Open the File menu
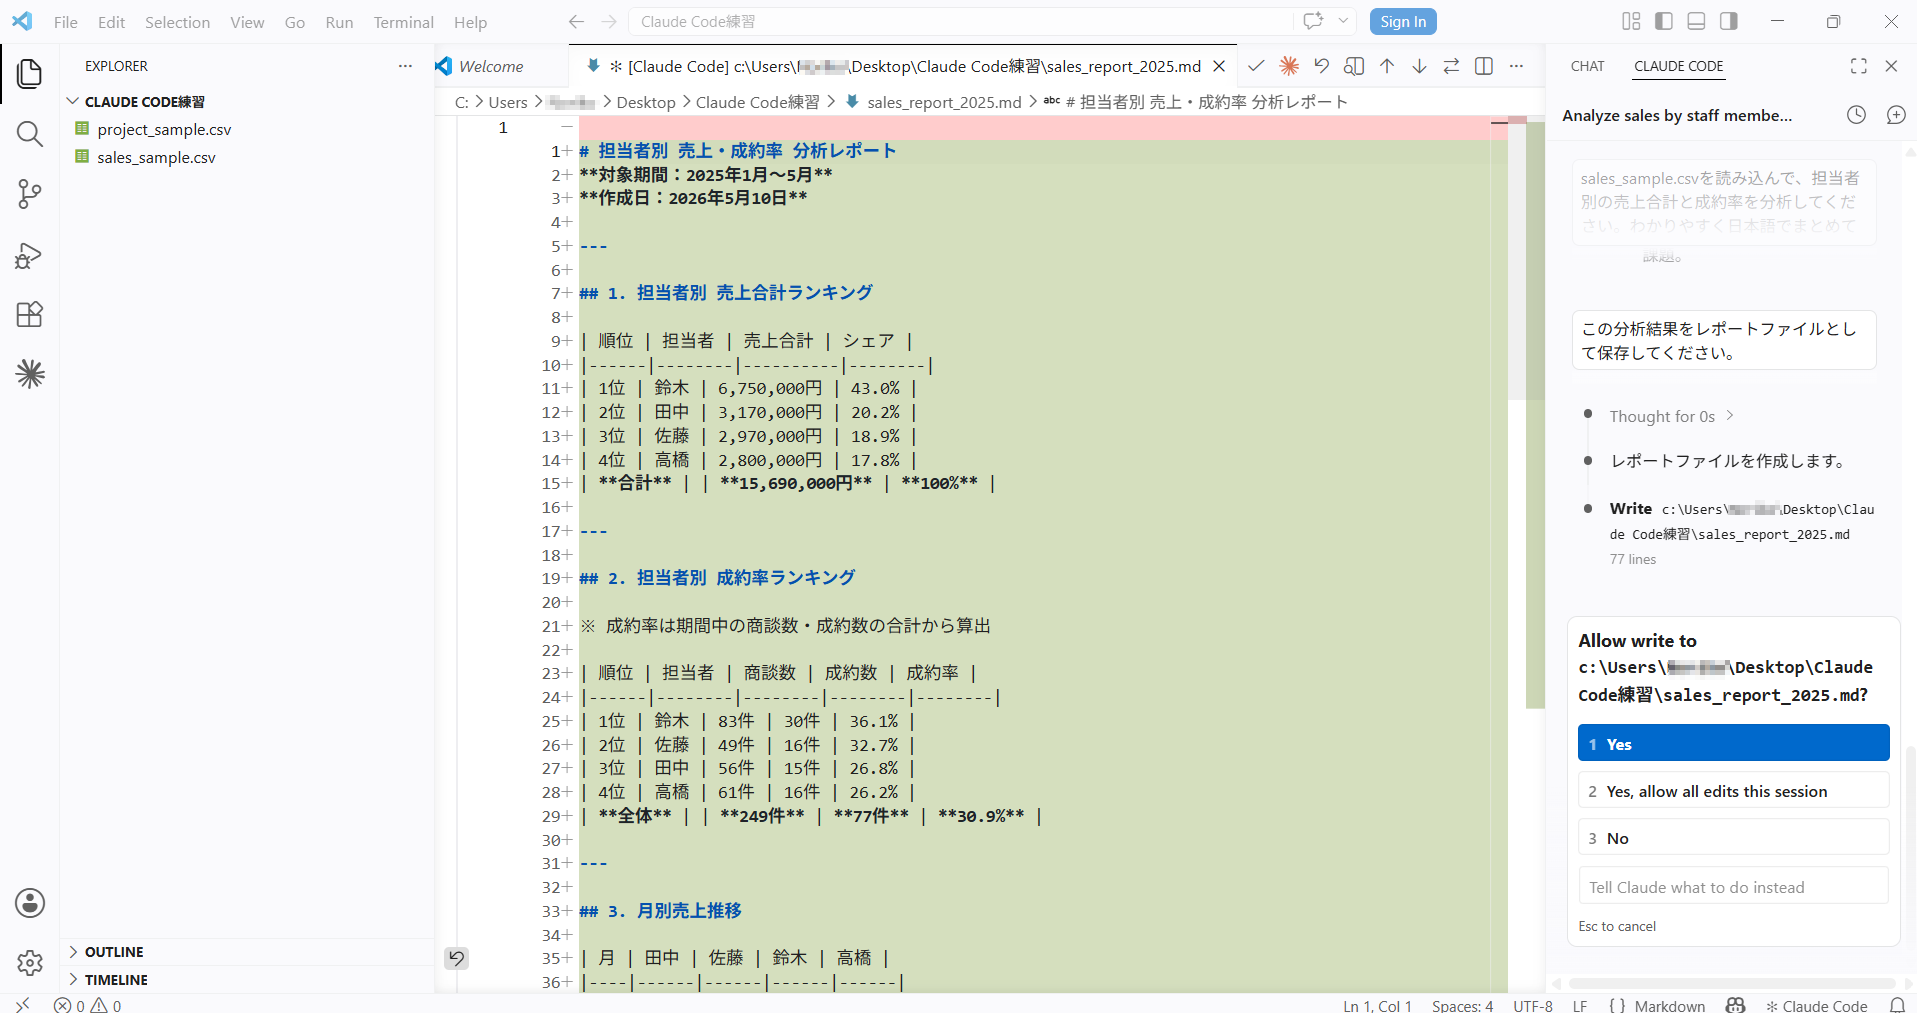 66,22
